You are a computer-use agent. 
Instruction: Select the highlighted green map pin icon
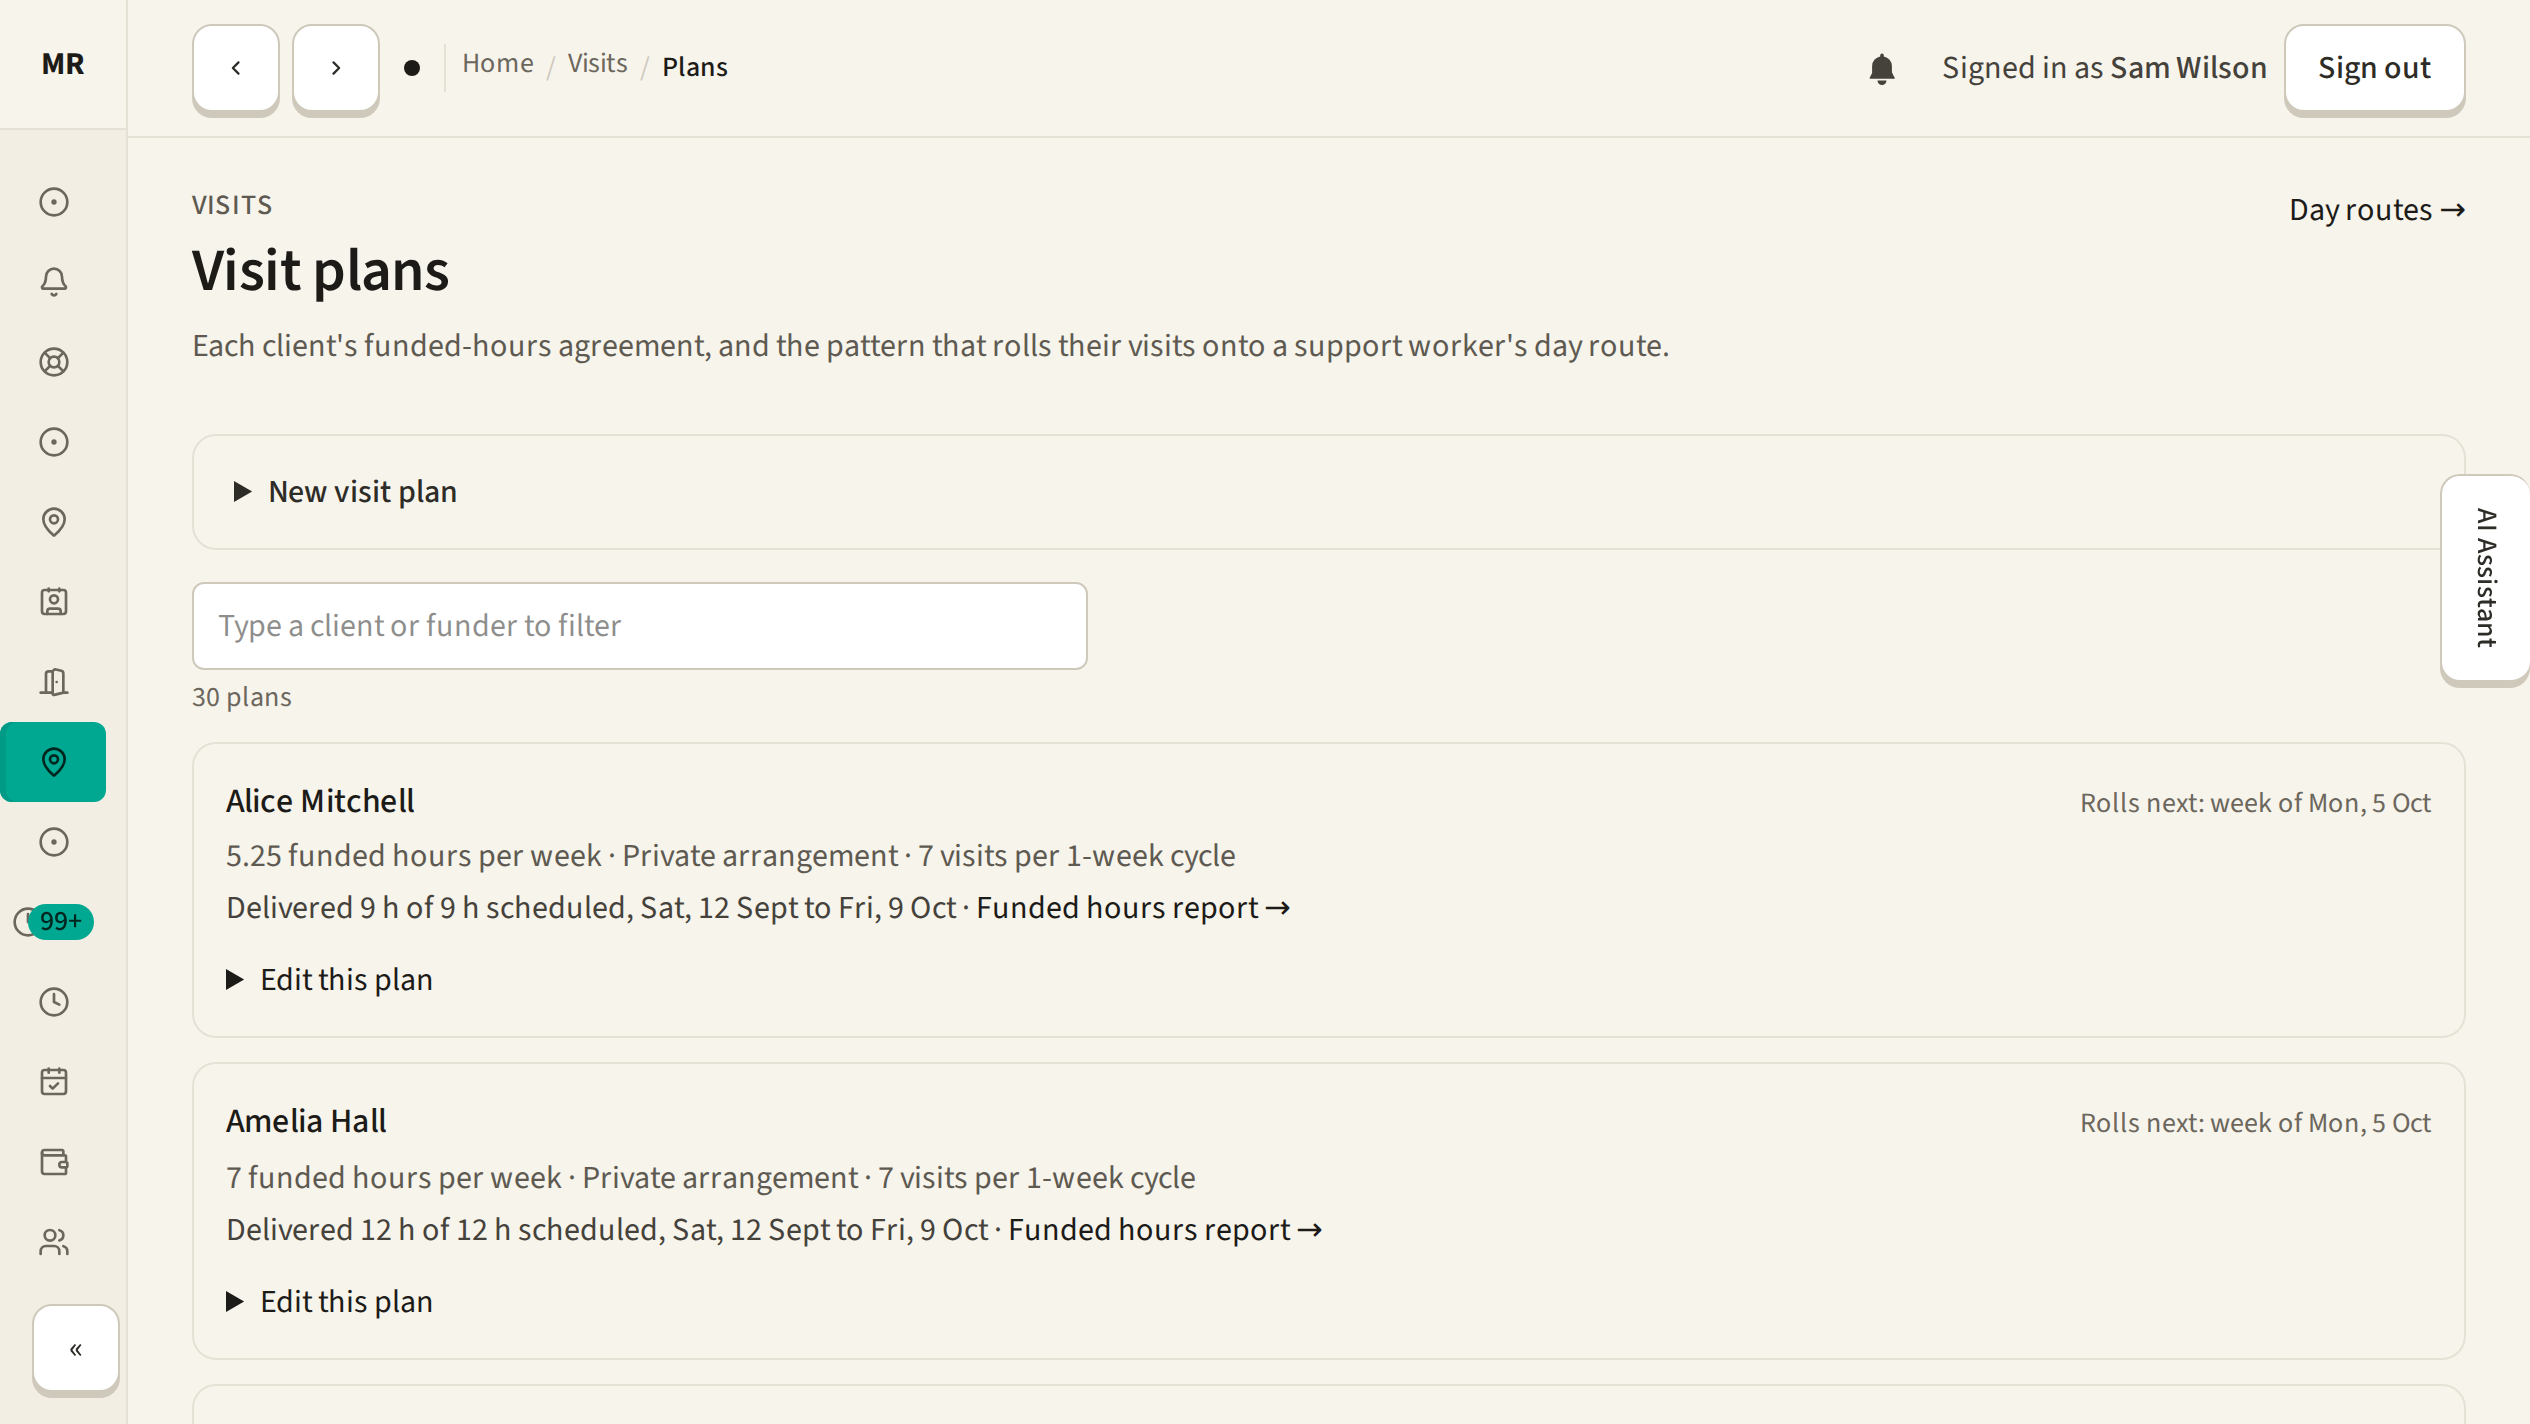click(54, 762)
